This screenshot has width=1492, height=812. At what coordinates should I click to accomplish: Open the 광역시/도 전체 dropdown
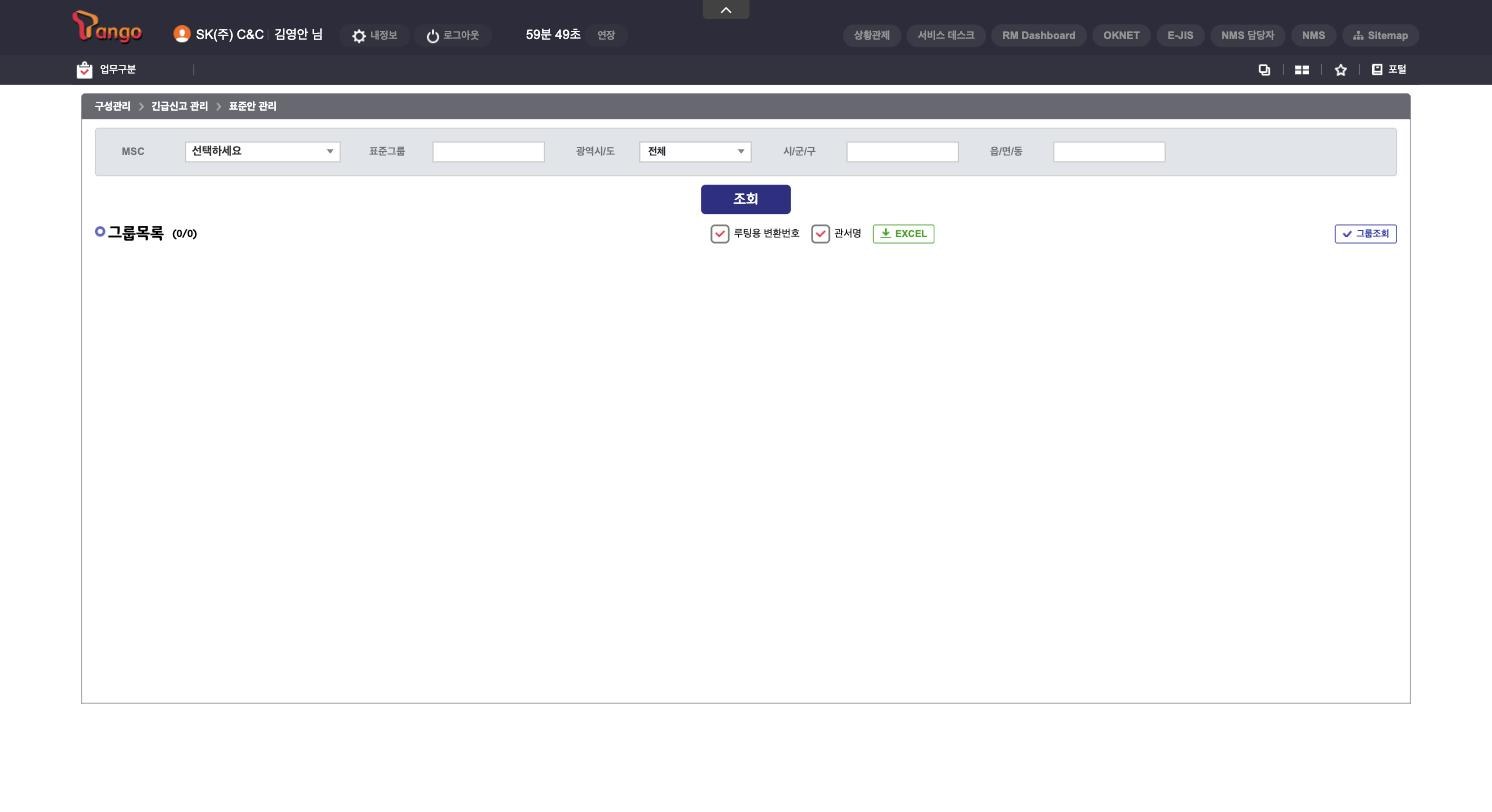pos(695,152)
